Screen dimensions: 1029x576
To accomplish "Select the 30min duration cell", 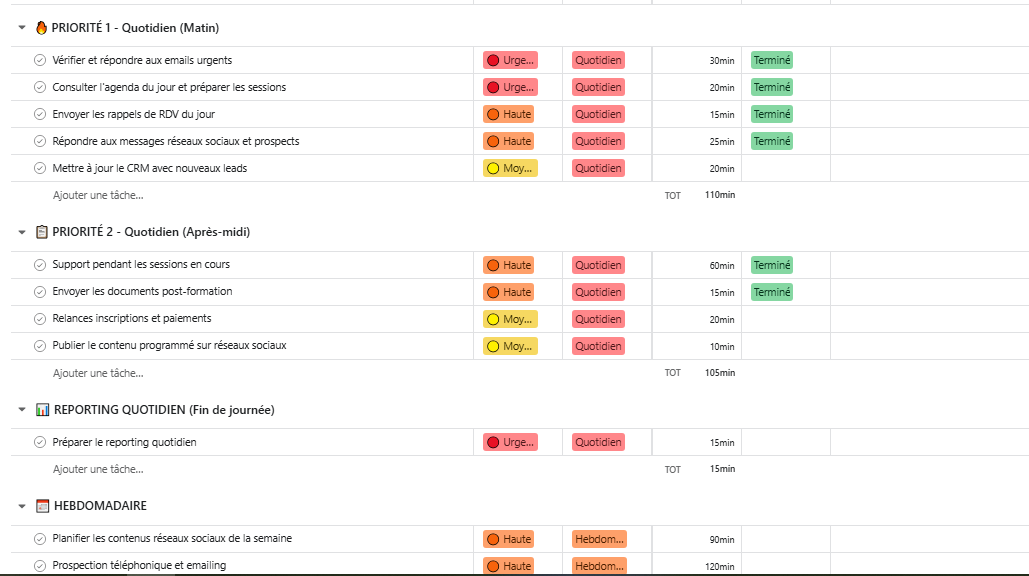I will click(697, 60).
